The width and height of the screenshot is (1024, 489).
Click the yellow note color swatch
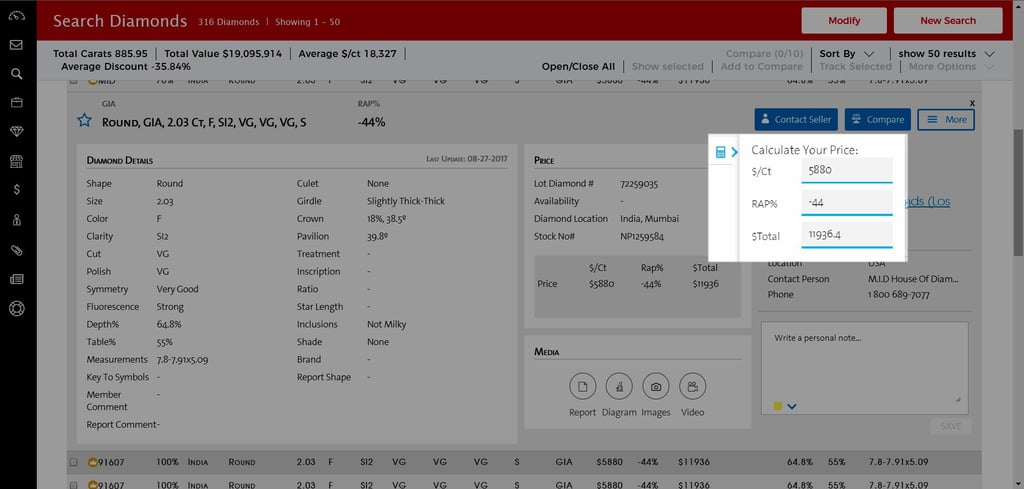(778, 406)
